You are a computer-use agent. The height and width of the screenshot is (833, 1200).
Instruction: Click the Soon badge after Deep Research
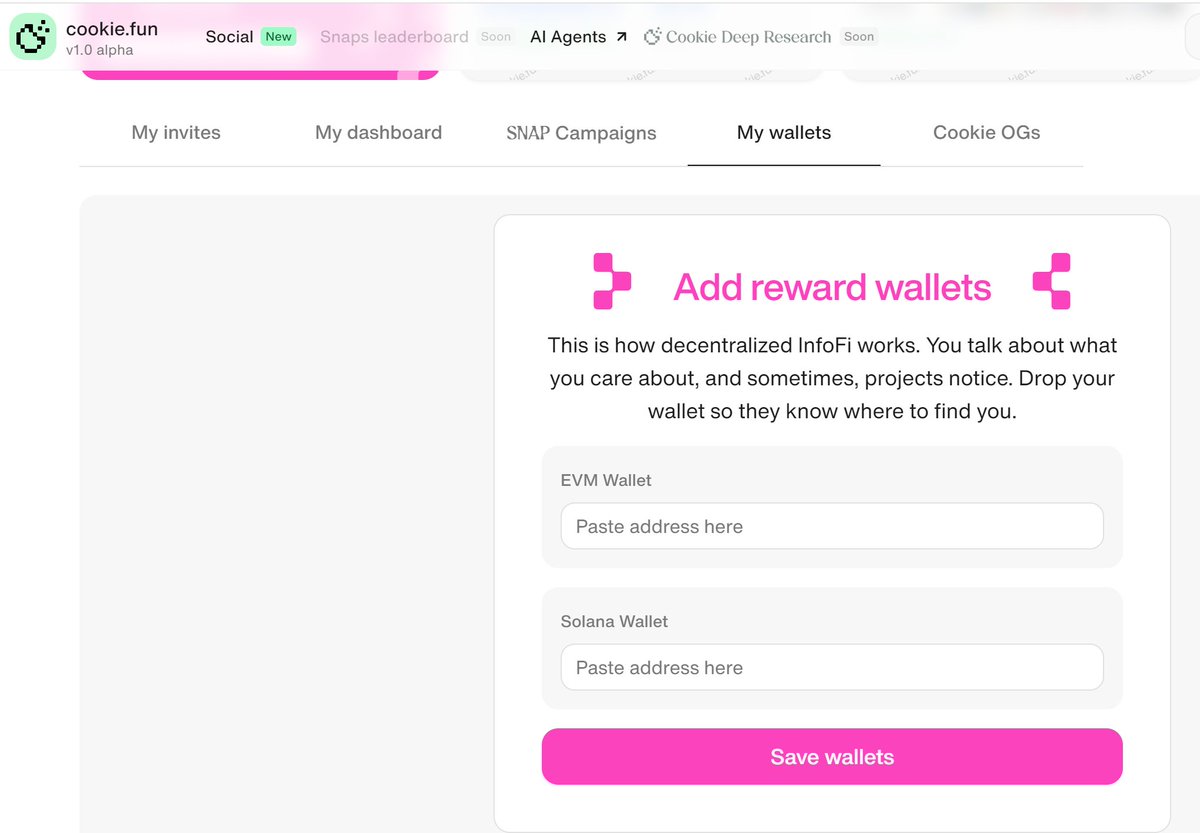coord(858,37)
